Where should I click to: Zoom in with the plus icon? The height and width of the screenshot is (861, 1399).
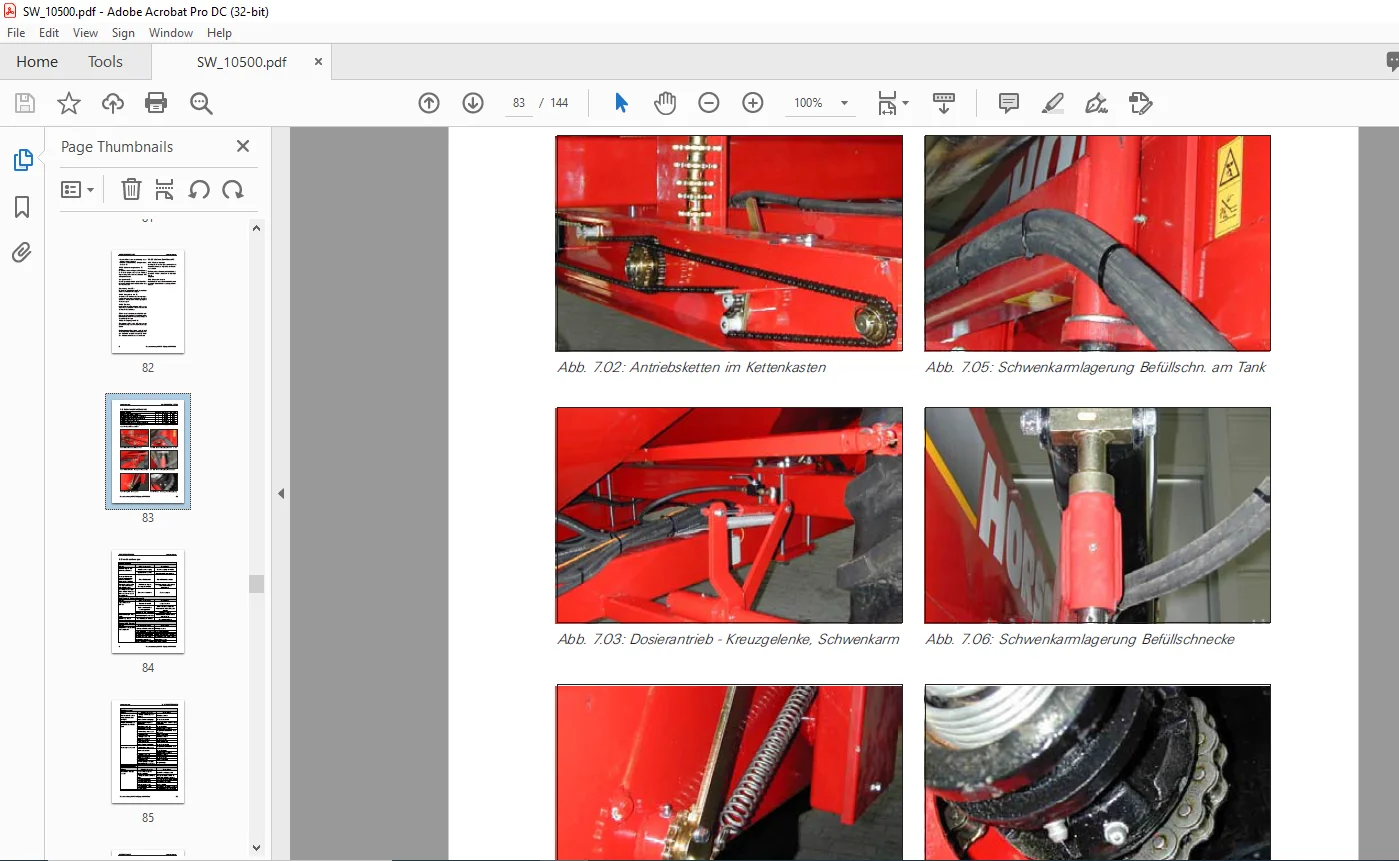click(x=753, y=103)
